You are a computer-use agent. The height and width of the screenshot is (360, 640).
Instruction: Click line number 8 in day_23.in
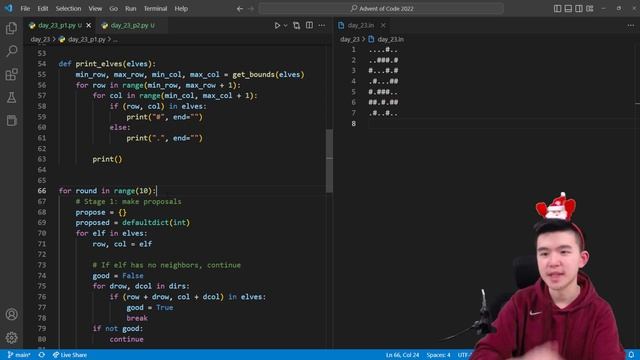pos(353,124)
